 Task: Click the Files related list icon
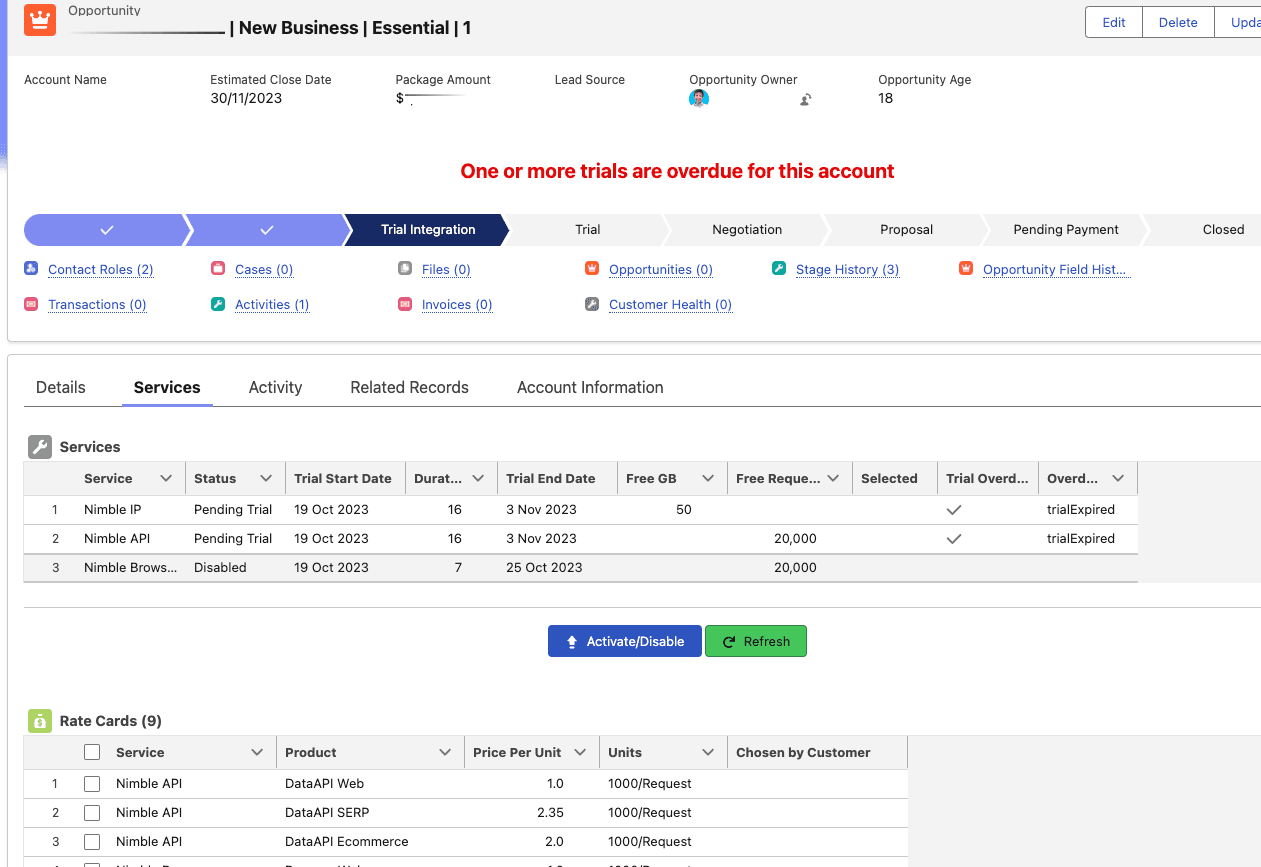pos(405,269)
